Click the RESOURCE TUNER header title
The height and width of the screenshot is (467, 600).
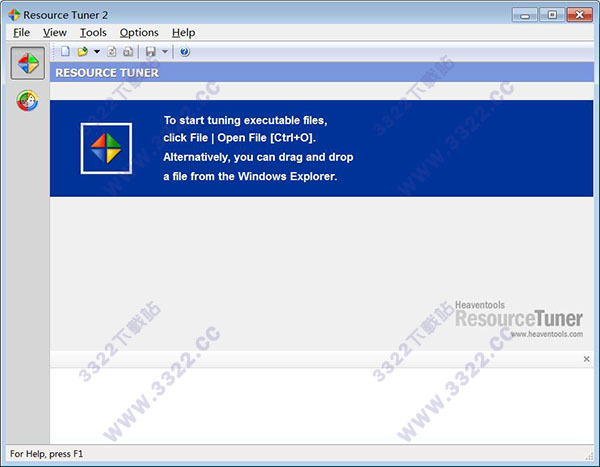click(x=107, y=73)
